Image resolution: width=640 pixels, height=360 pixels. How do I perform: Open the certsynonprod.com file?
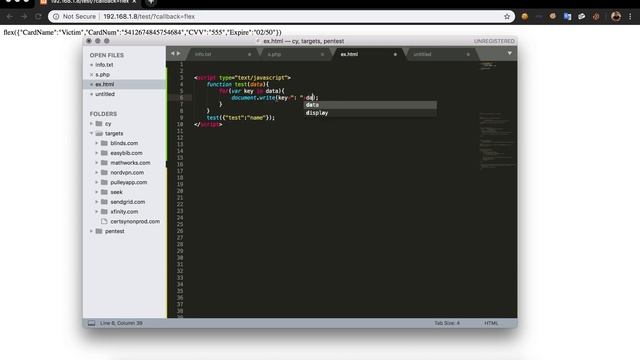(x=135, y=221)
